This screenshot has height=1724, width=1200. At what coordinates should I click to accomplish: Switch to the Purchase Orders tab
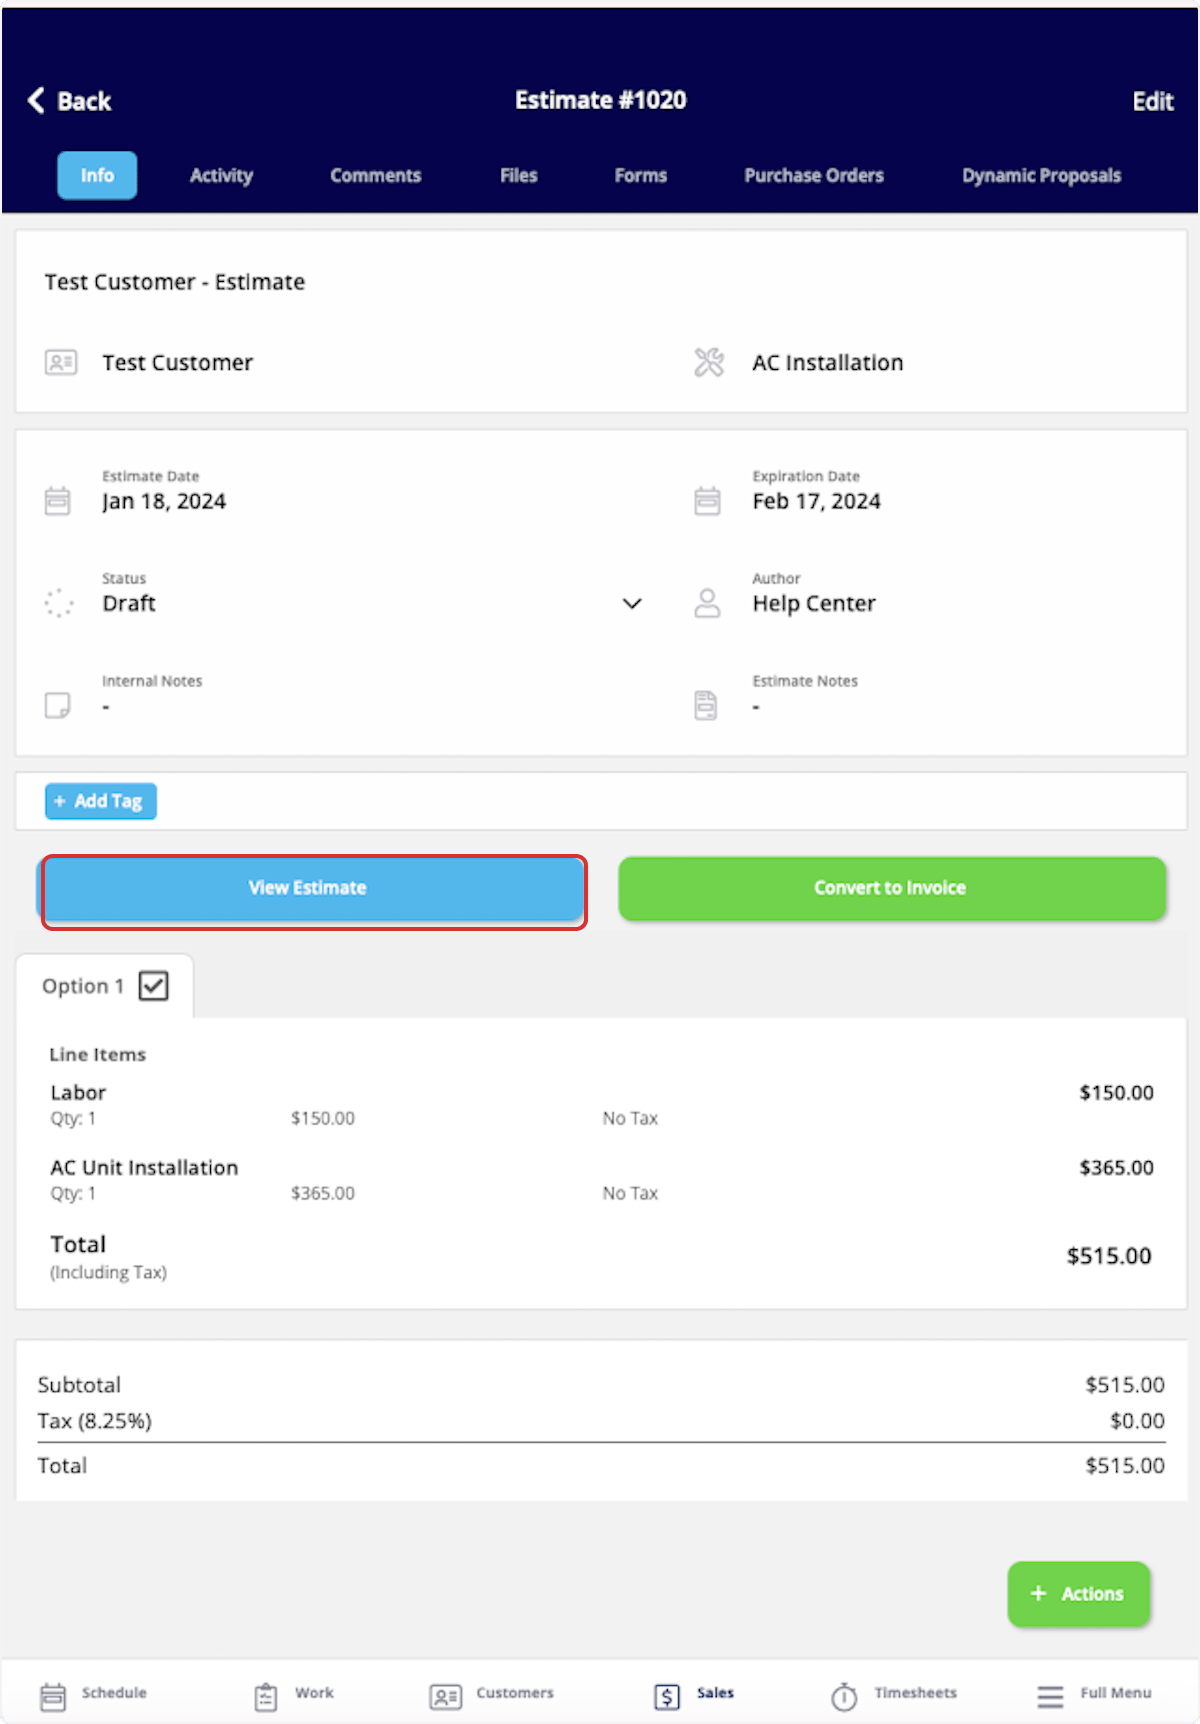814,175
